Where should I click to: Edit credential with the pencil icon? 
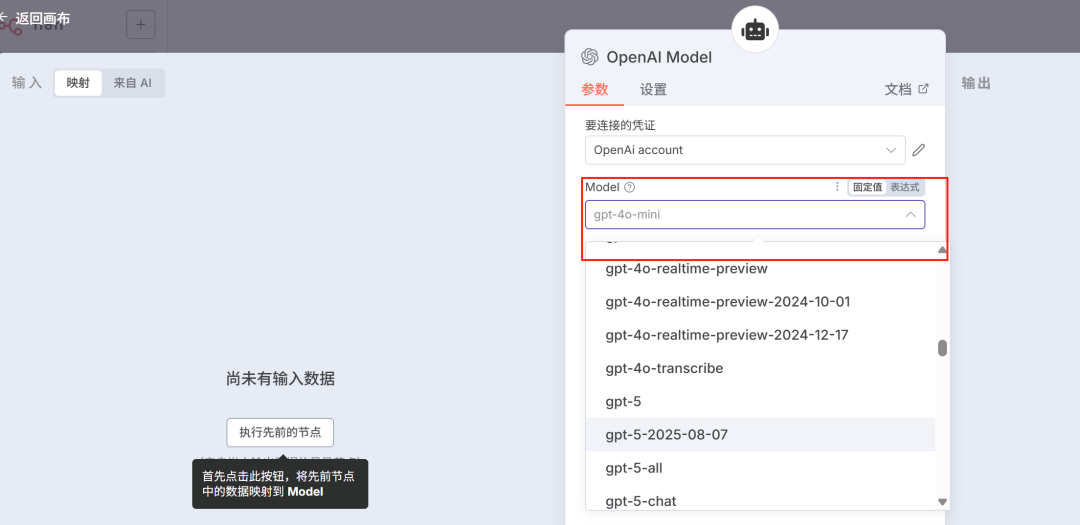(919, 150)
